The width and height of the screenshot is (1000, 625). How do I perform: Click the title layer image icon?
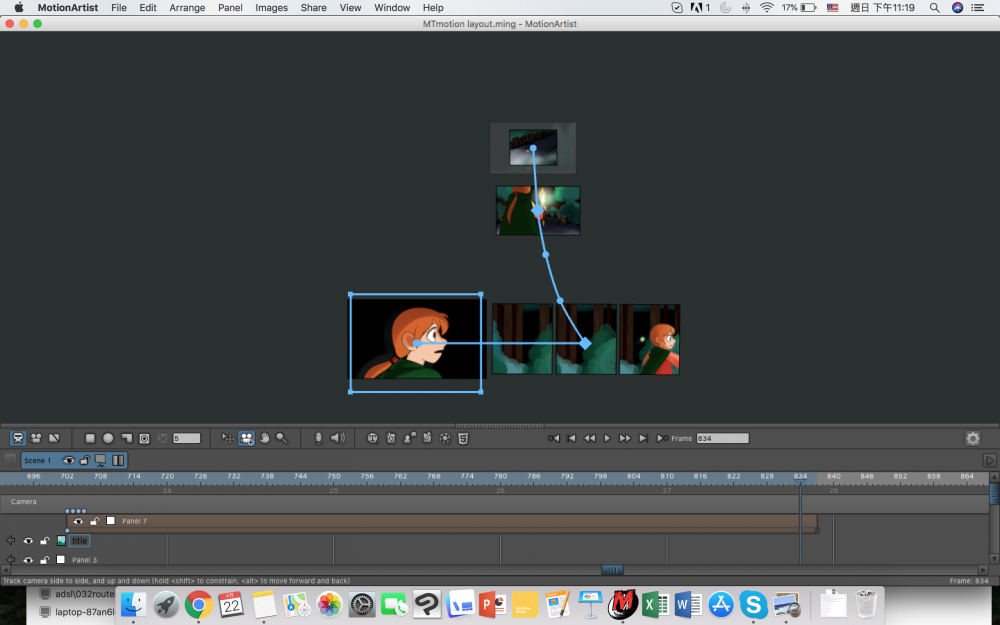pos(61,541)
